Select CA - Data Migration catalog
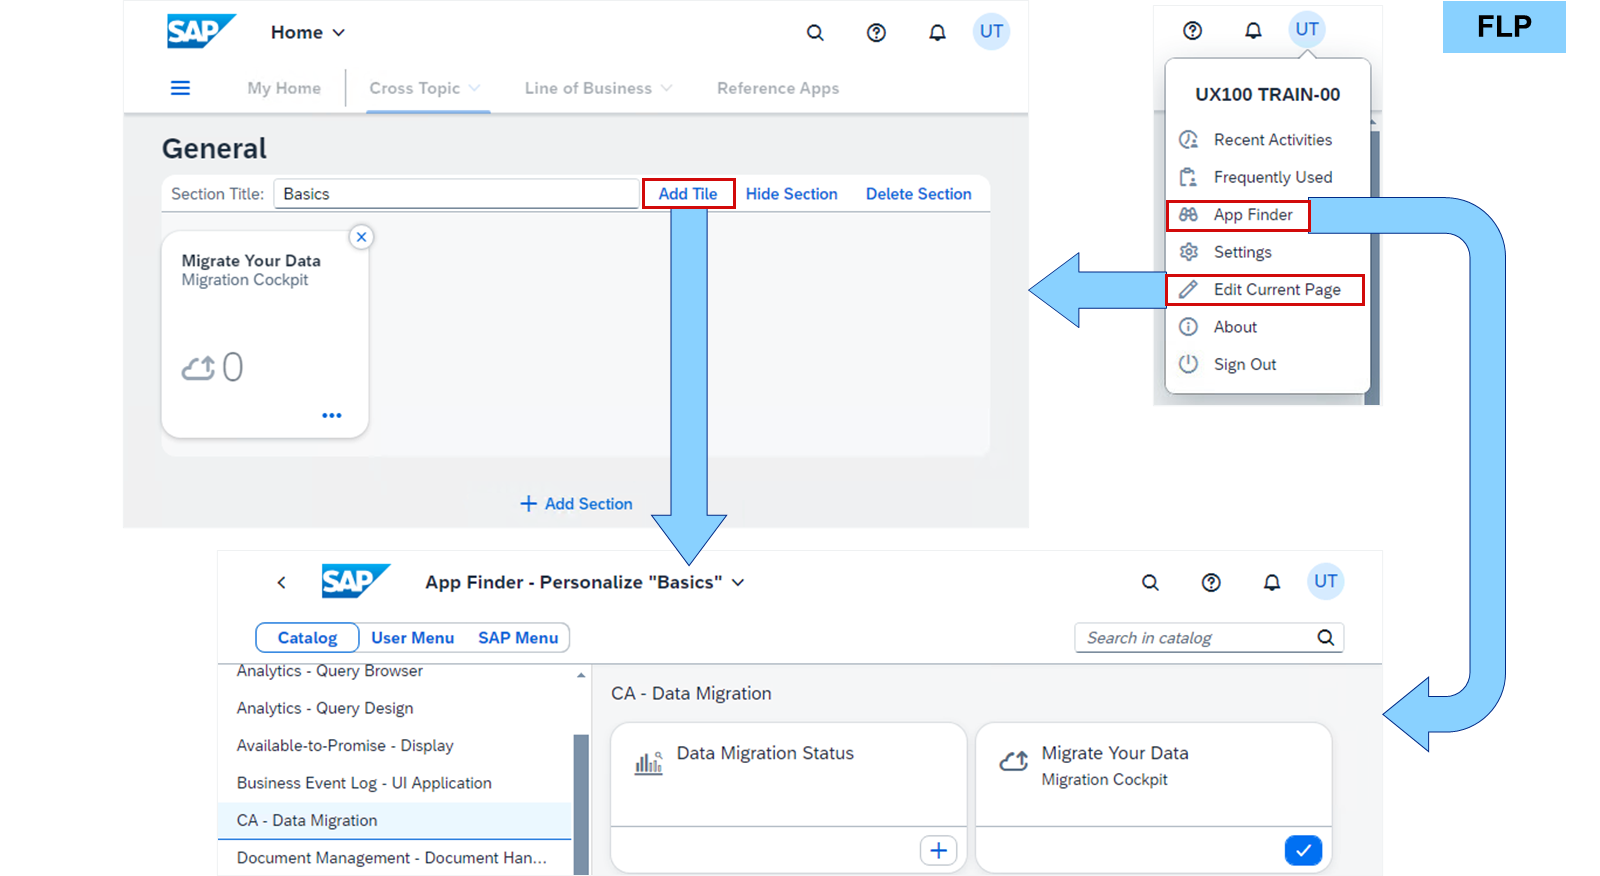The width and height of the screenshot is (1600, 876). click(394, 821)
